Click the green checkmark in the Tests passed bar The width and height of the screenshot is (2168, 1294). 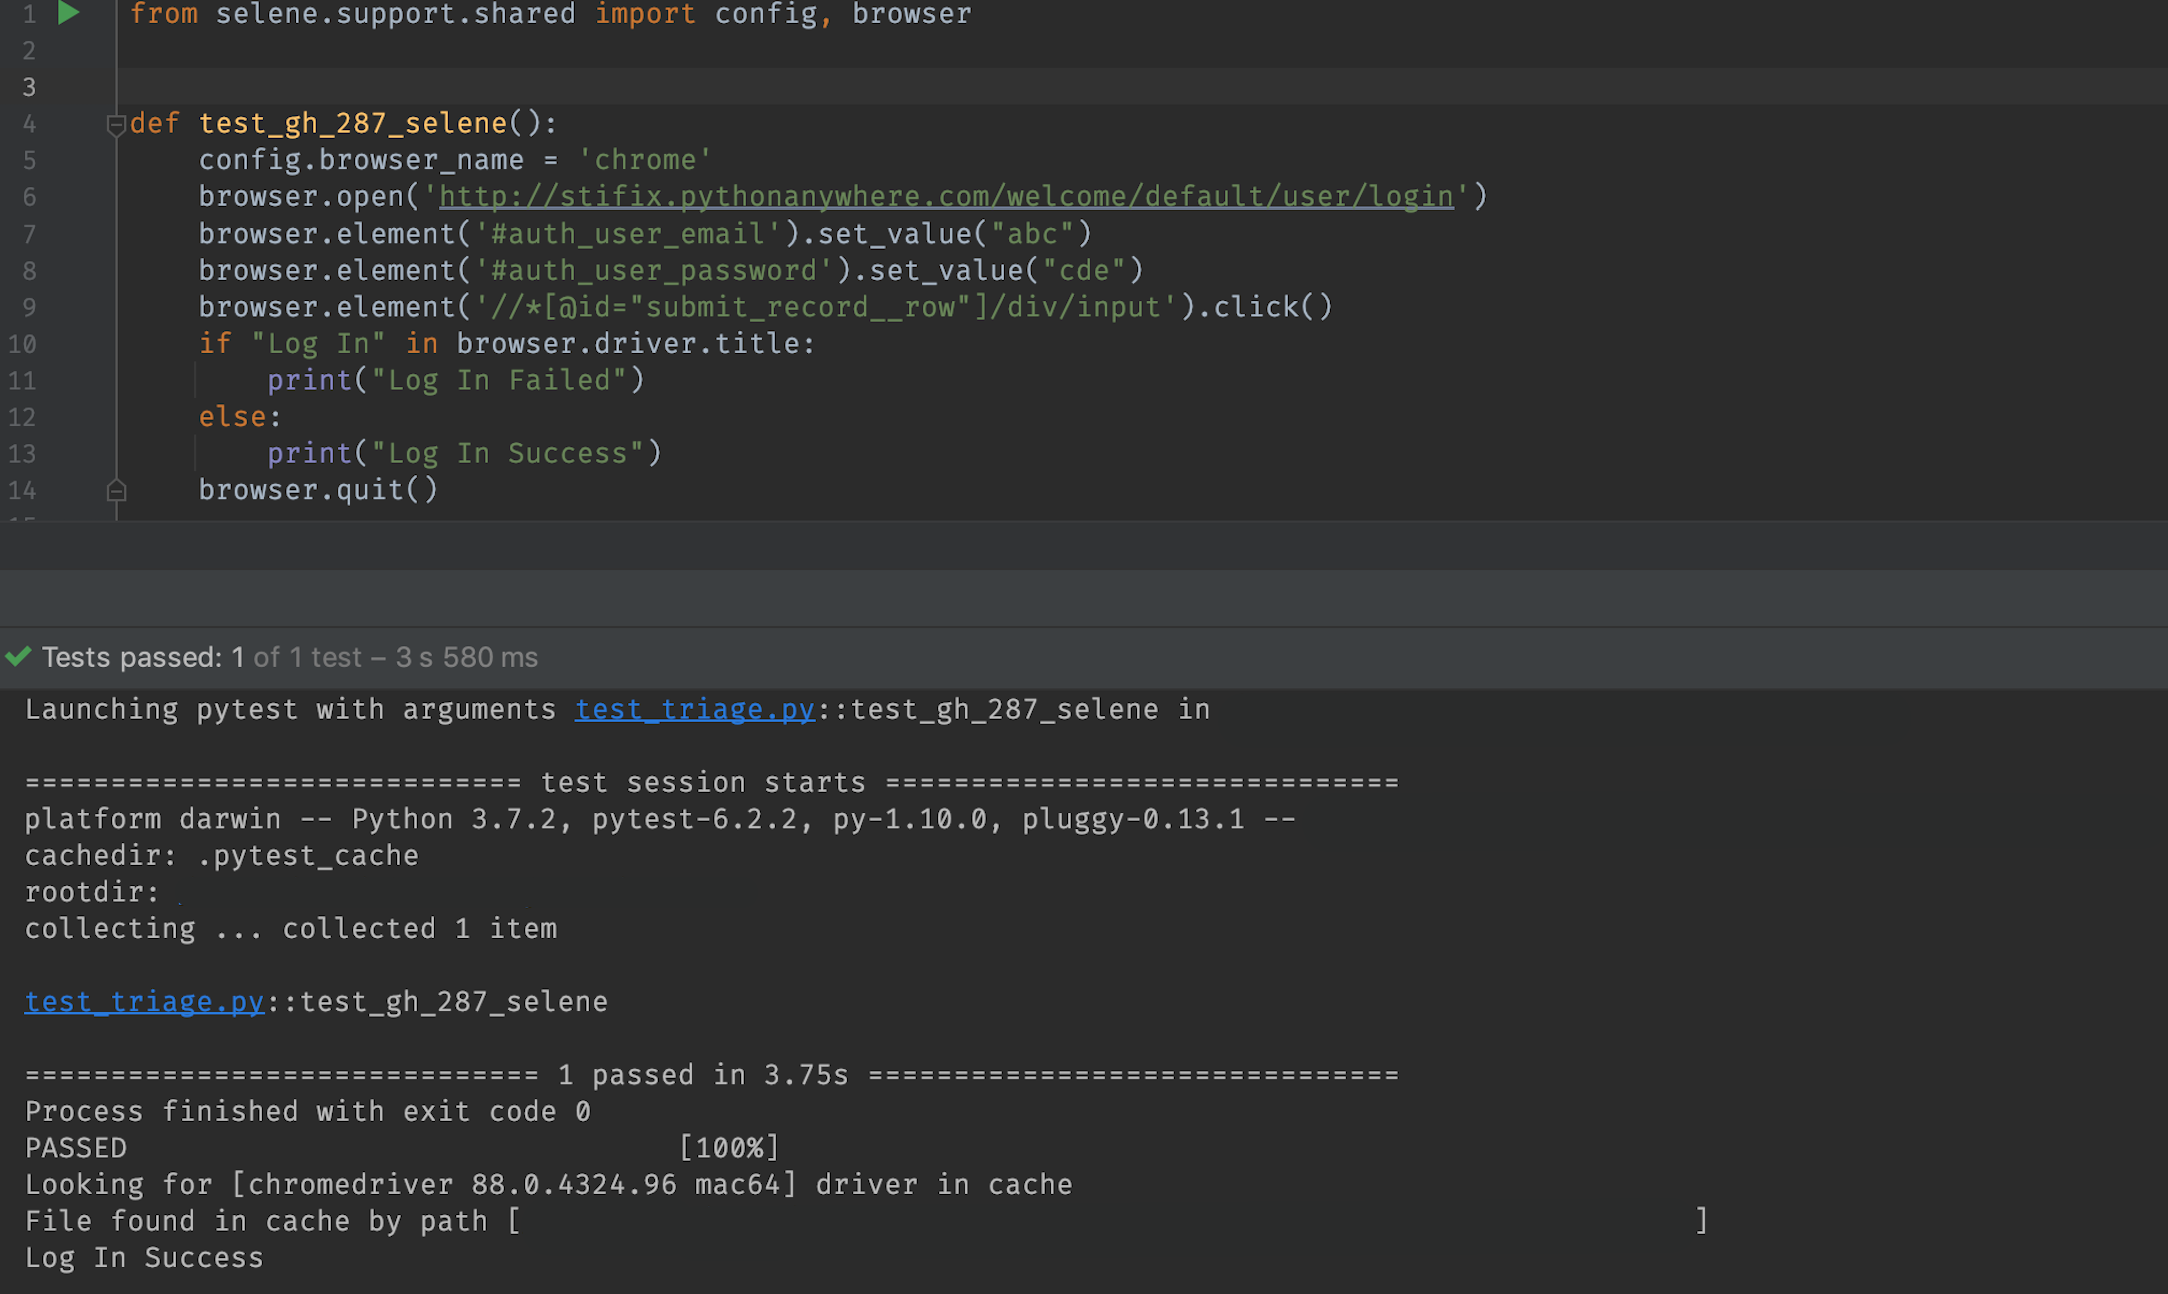click(18, 657)
